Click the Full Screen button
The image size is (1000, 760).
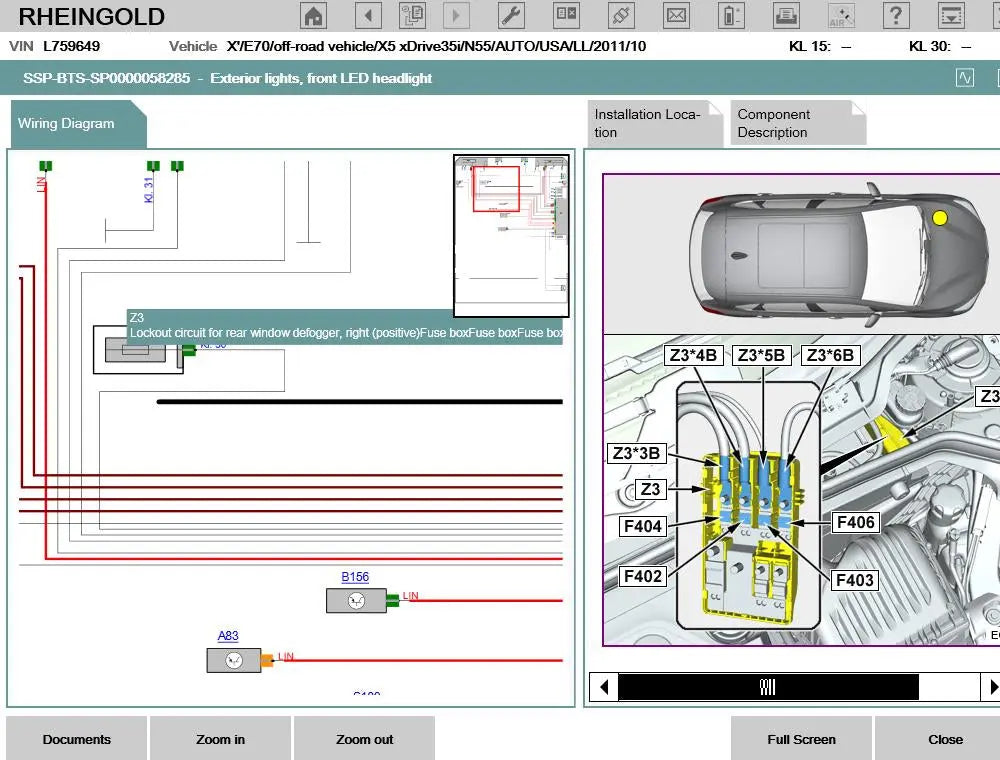pos(801,739)
